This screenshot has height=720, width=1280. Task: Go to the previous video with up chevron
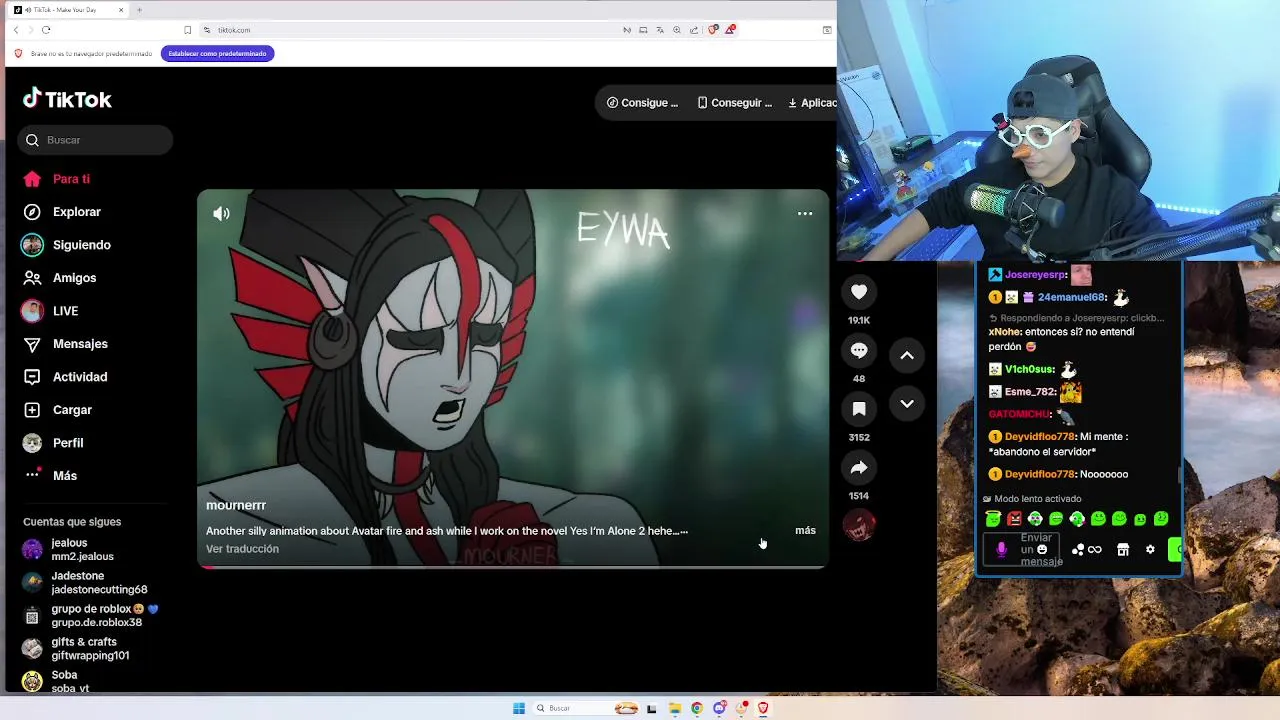[x=907, y=355]
